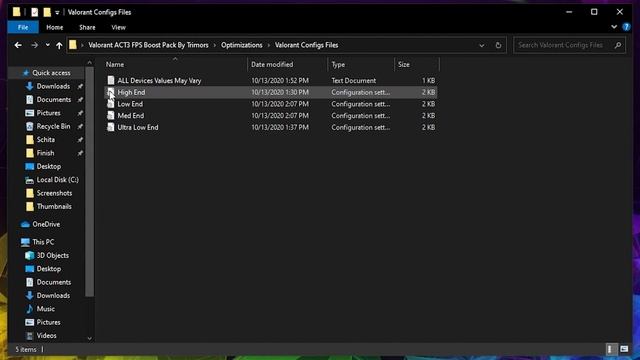Image resolution: width=640 pixels, height=360 pixels.
Task: Open the View ribbon tab
Action: point(118,27)
